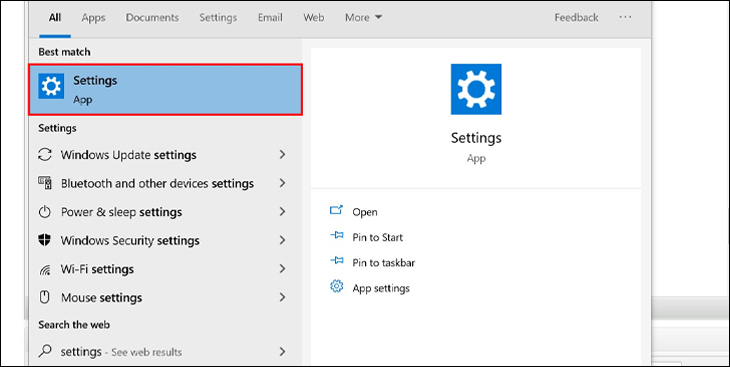Click the Wi-Fi signal icon
The image size is (730, 367).
pyautogui.click(x=45, y=269)
